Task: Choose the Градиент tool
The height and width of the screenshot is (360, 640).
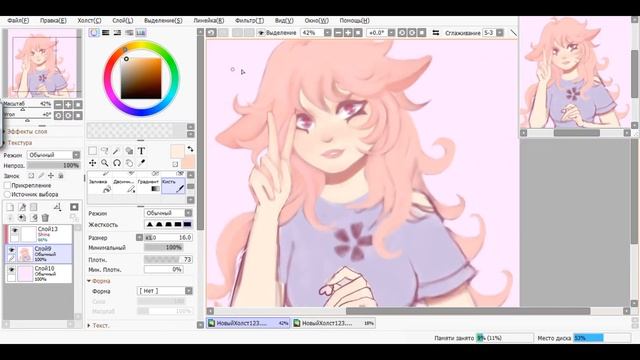Action: tap(149, 185)
